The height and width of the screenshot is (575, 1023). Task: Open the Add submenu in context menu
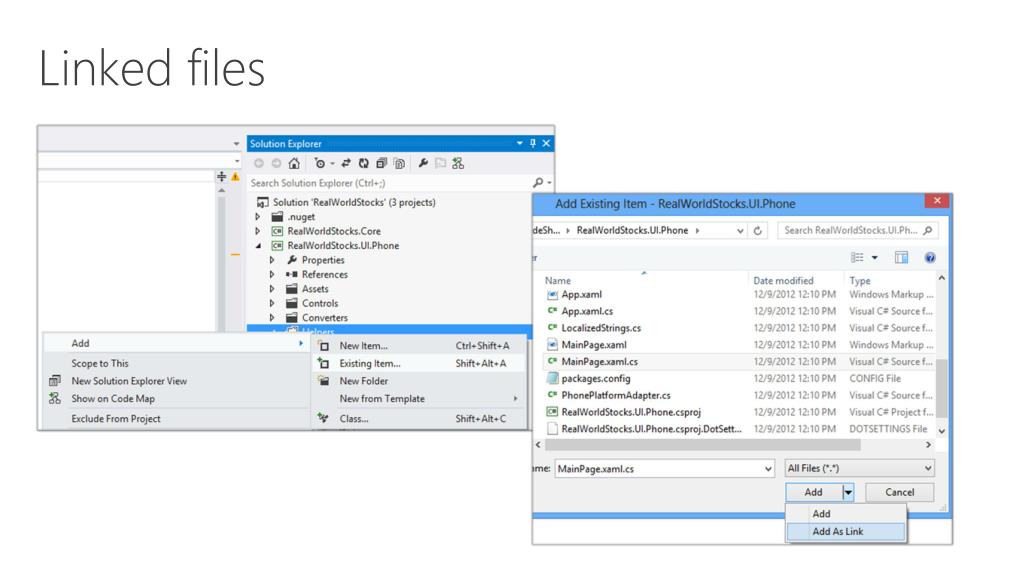pyautogui.click(x=176, y=343)
